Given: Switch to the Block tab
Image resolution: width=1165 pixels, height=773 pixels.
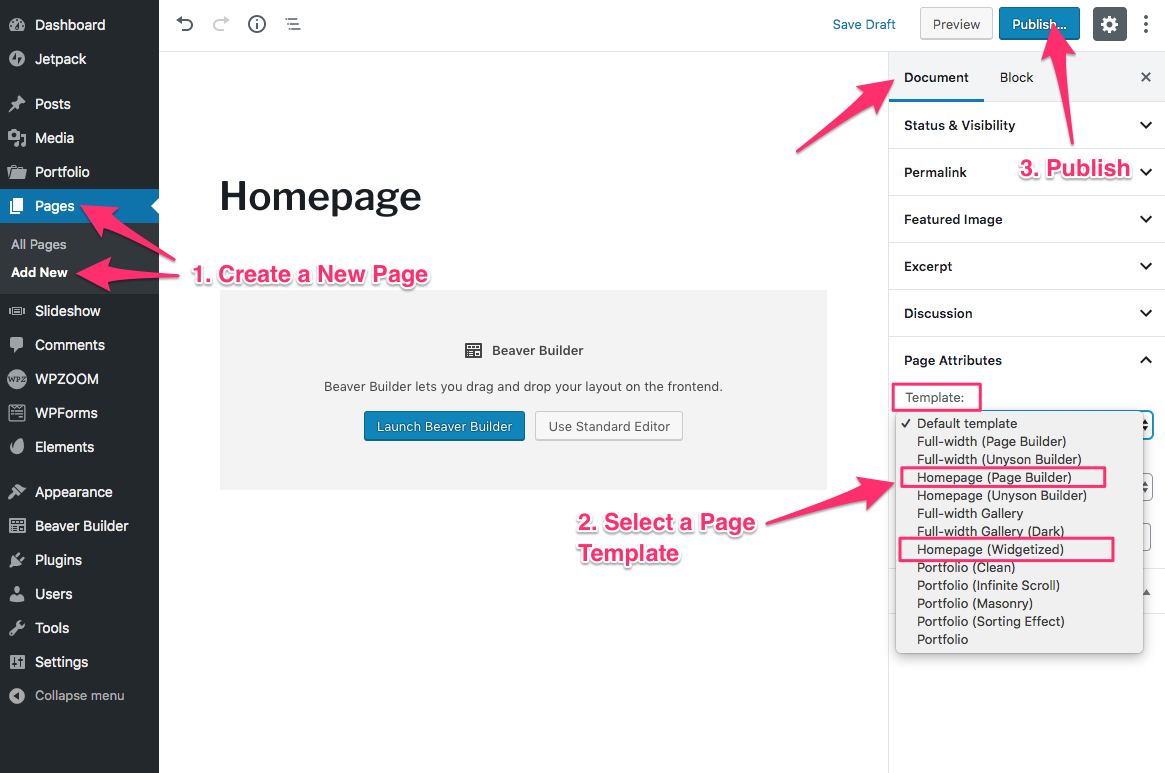Looking at the screenshot, I should tap(1016, 77).
